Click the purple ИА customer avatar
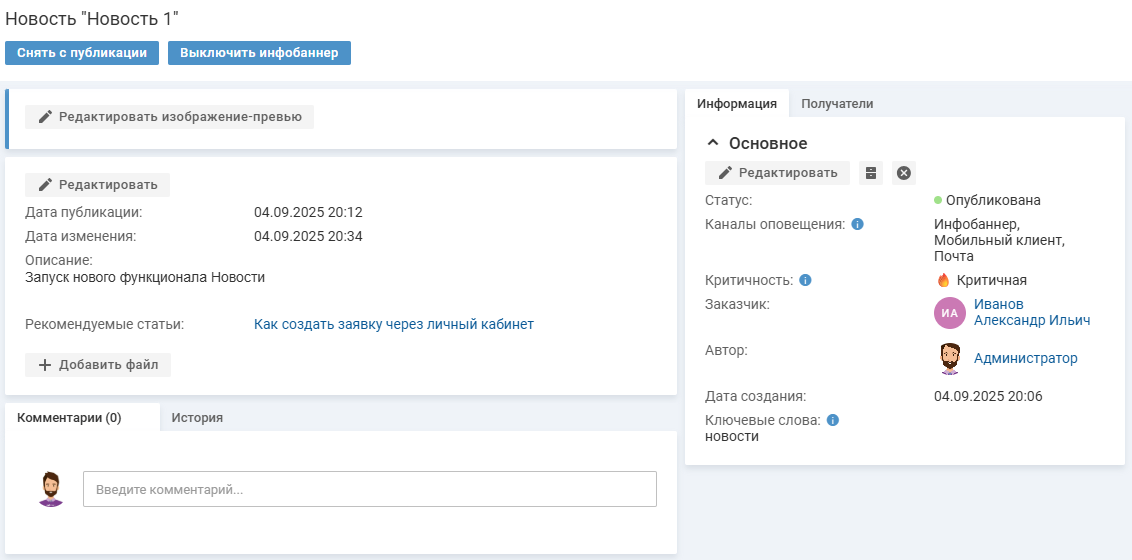 [949, 313]
